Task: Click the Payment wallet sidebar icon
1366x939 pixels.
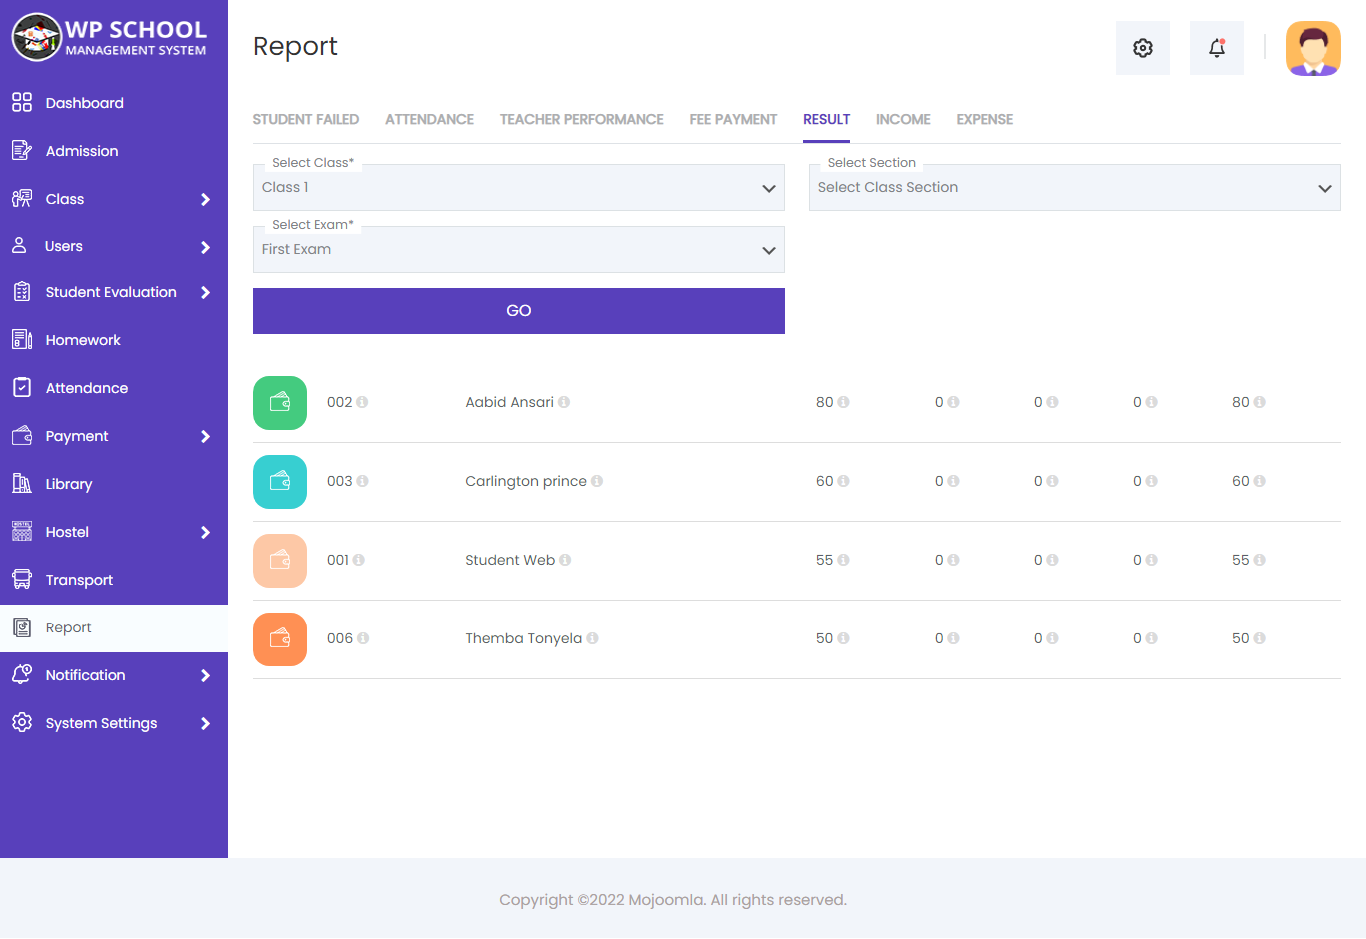Action: 22,436
